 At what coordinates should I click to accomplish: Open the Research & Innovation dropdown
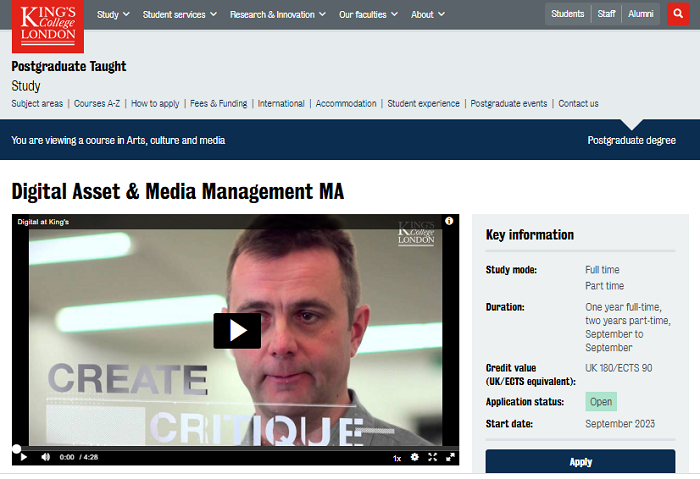pyautogui.click(x=278, y=14)
